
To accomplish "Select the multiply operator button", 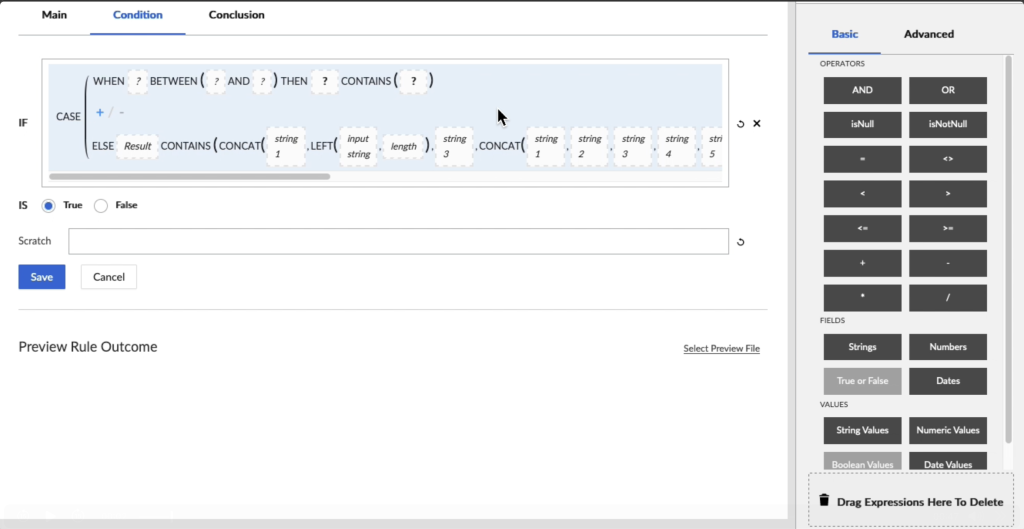I will (862, 298).
